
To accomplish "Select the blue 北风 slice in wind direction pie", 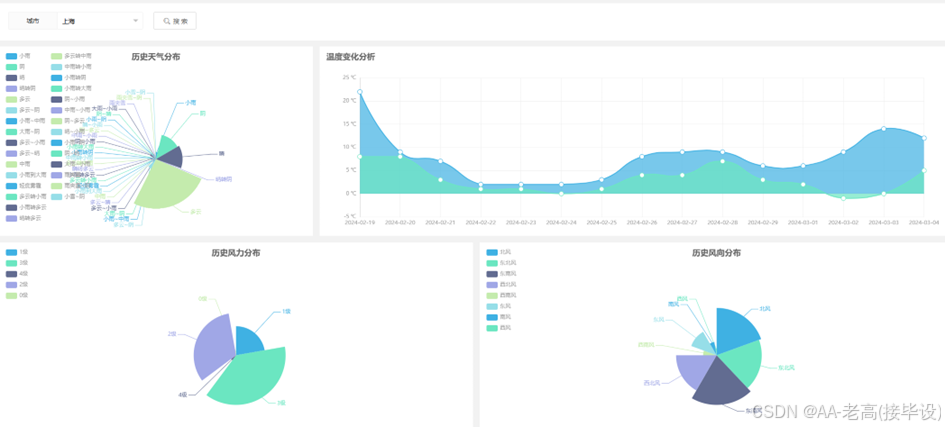I will [735, 331].
